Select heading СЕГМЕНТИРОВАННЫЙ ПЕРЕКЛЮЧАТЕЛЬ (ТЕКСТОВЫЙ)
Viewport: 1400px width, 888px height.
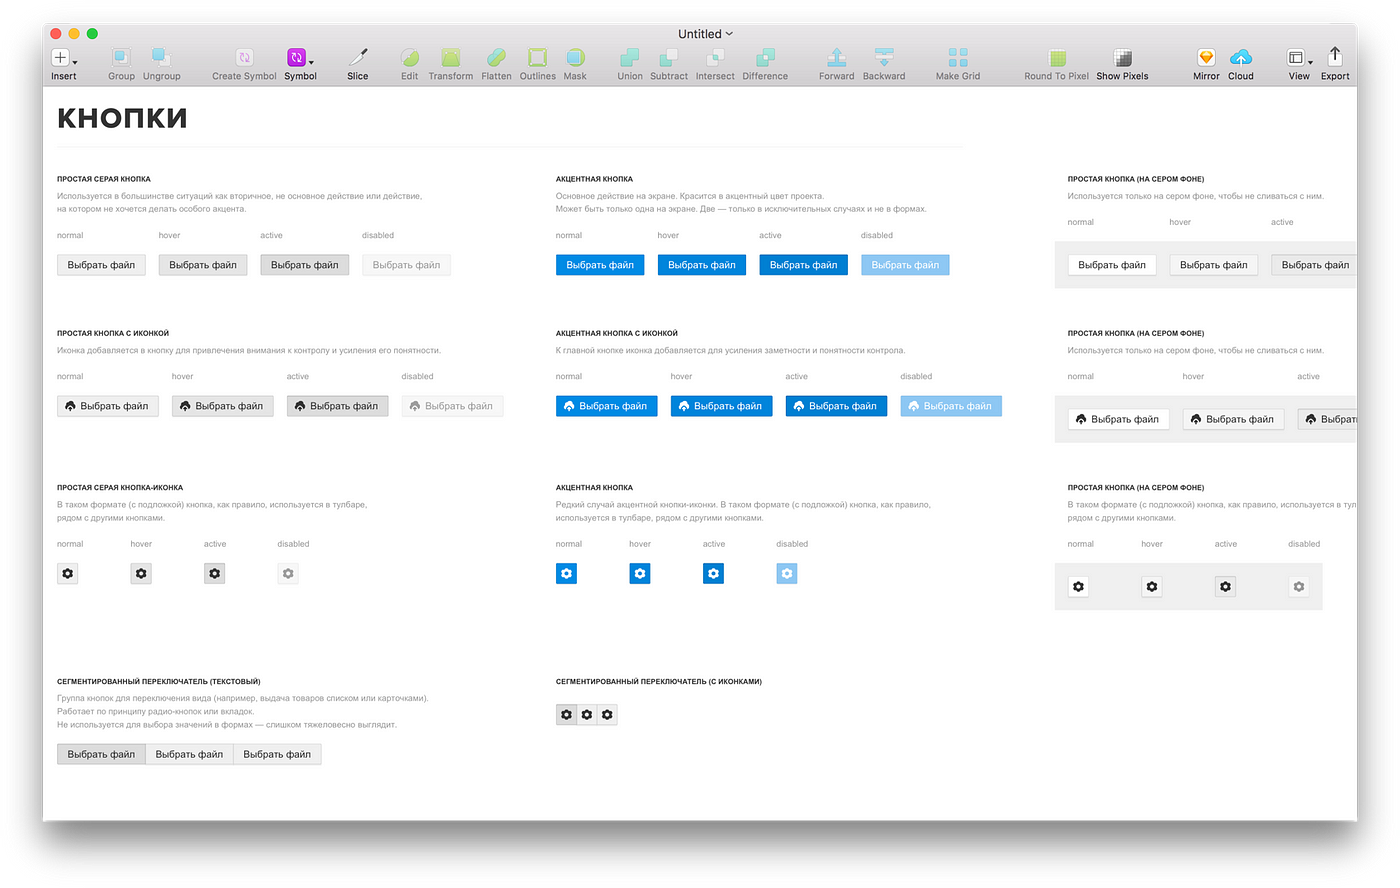tap(158, 682)
